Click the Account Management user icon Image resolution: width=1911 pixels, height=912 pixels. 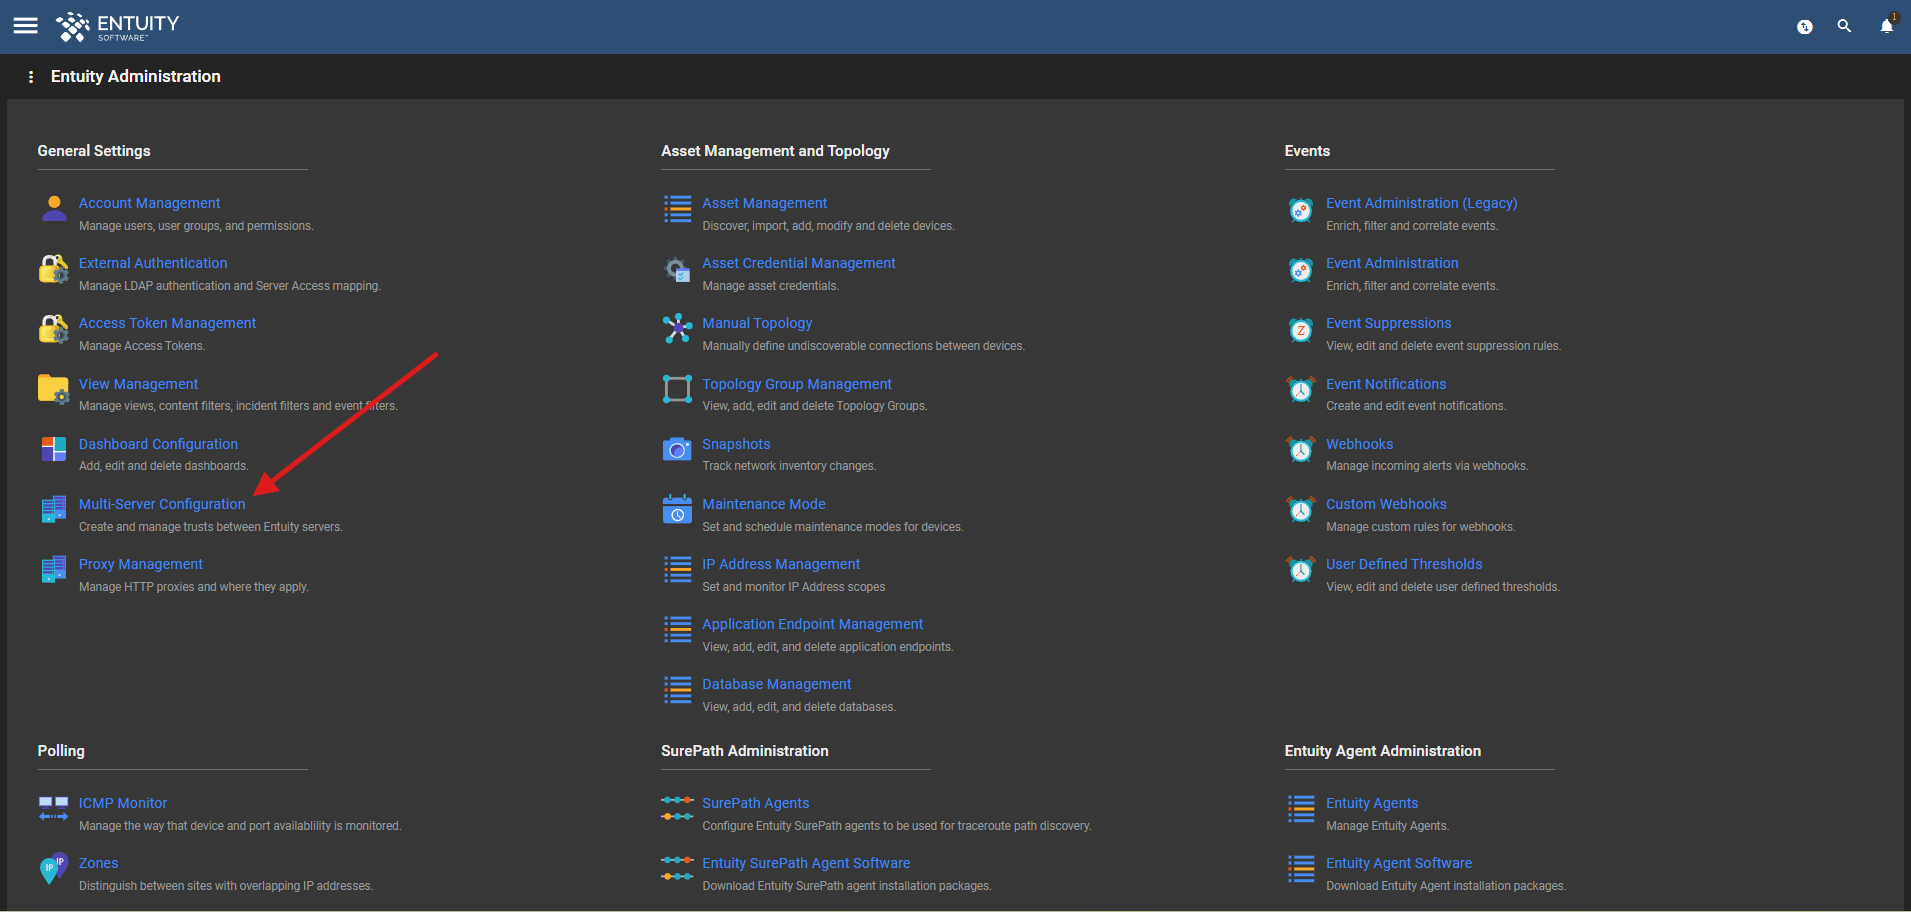click(x=54, y=209)
